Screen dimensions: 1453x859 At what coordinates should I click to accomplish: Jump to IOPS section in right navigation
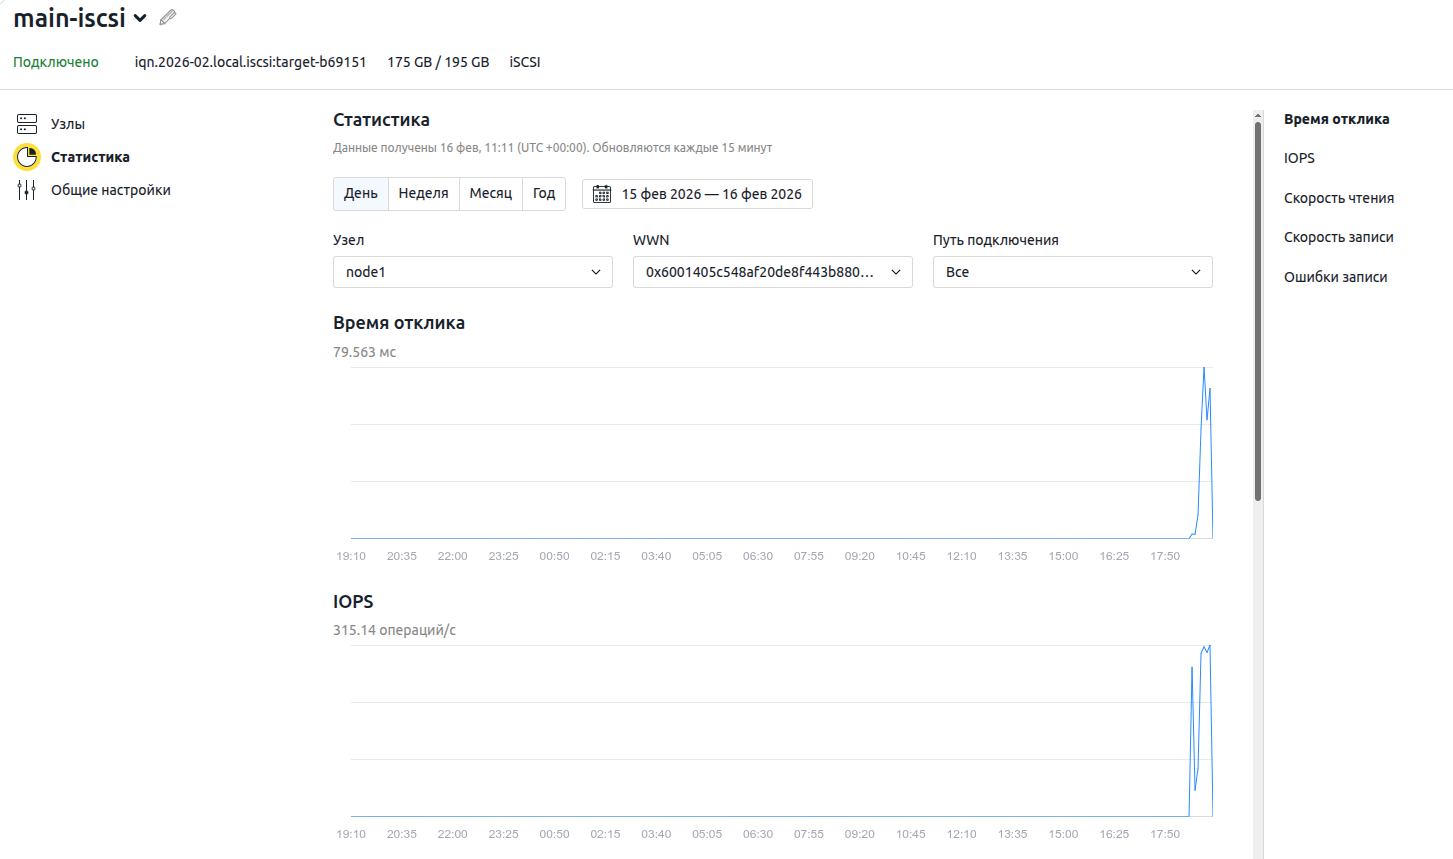tap(1299, 158)
